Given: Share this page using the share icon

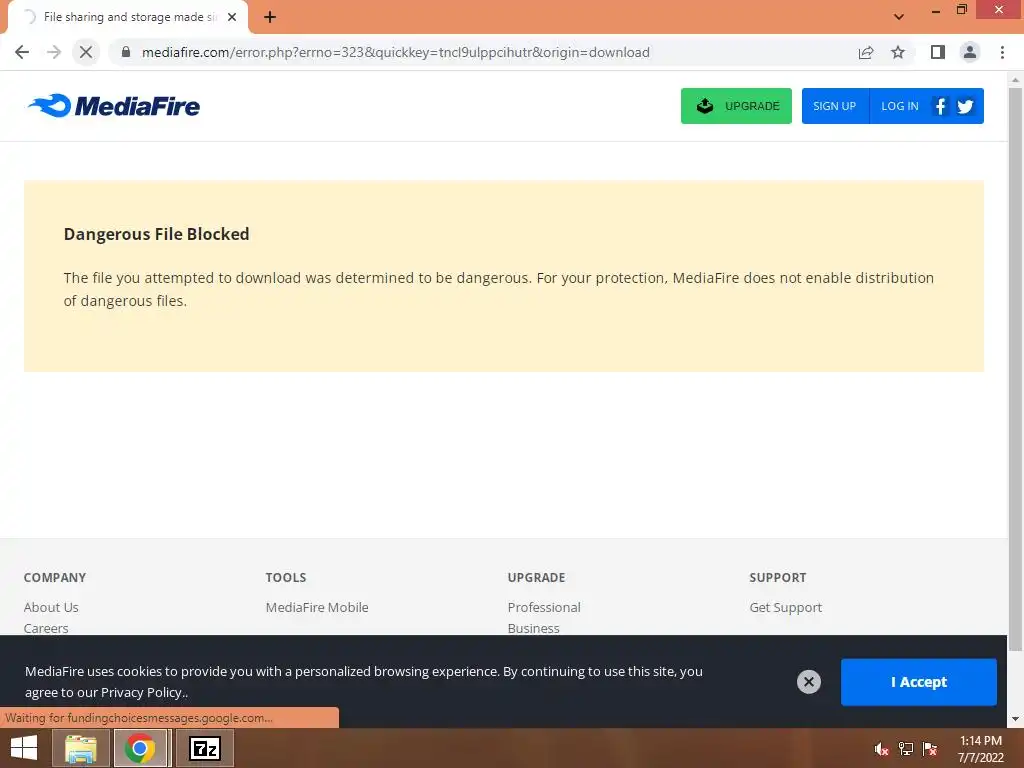Looking at the screenshot, I should (866, 52).
